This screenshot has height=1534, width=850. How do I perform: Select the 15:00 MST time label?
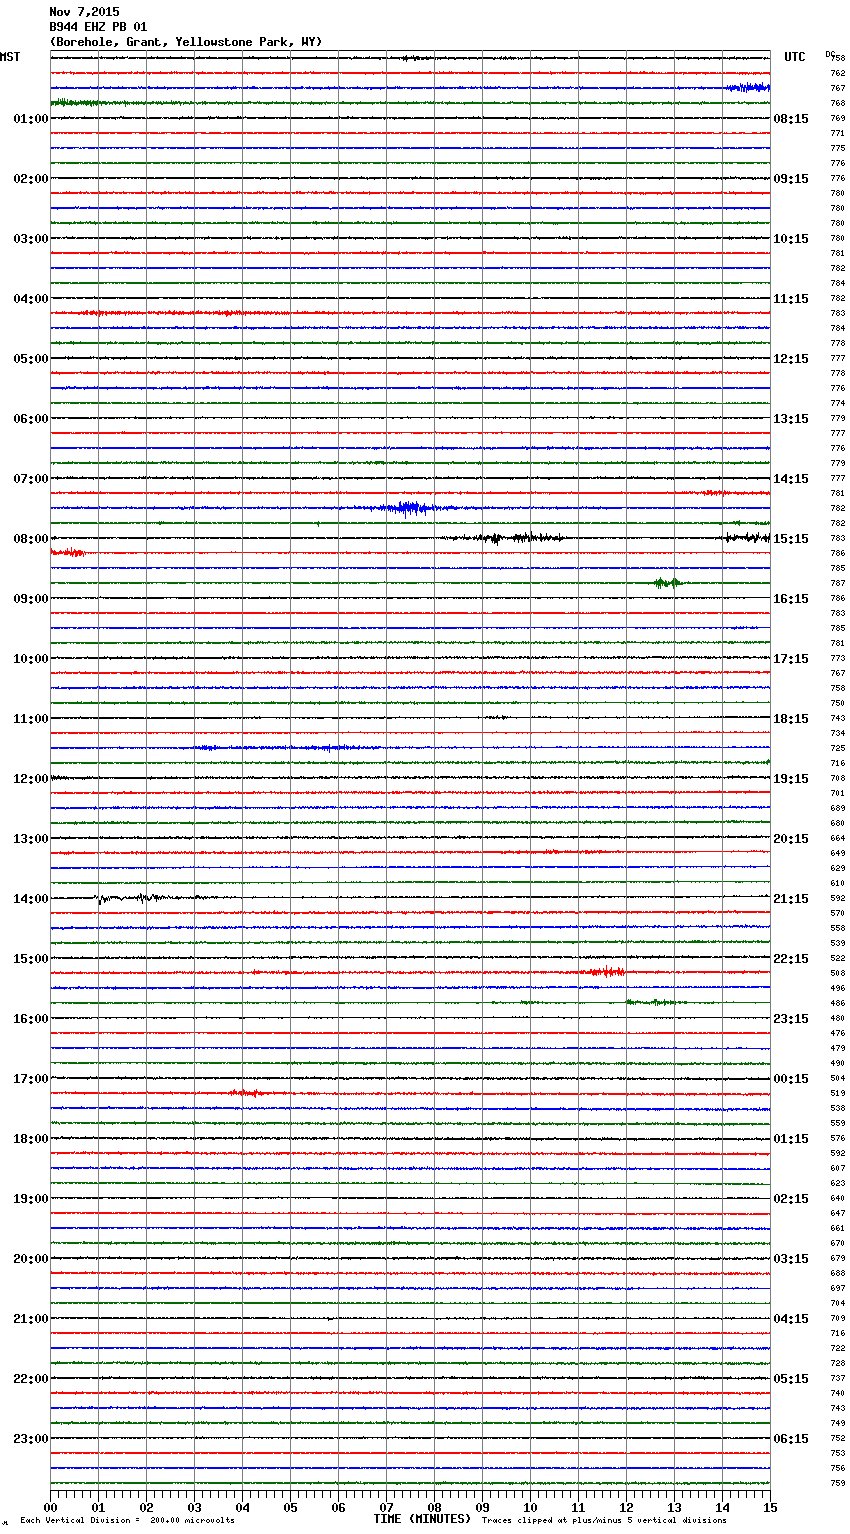(31, 959)
